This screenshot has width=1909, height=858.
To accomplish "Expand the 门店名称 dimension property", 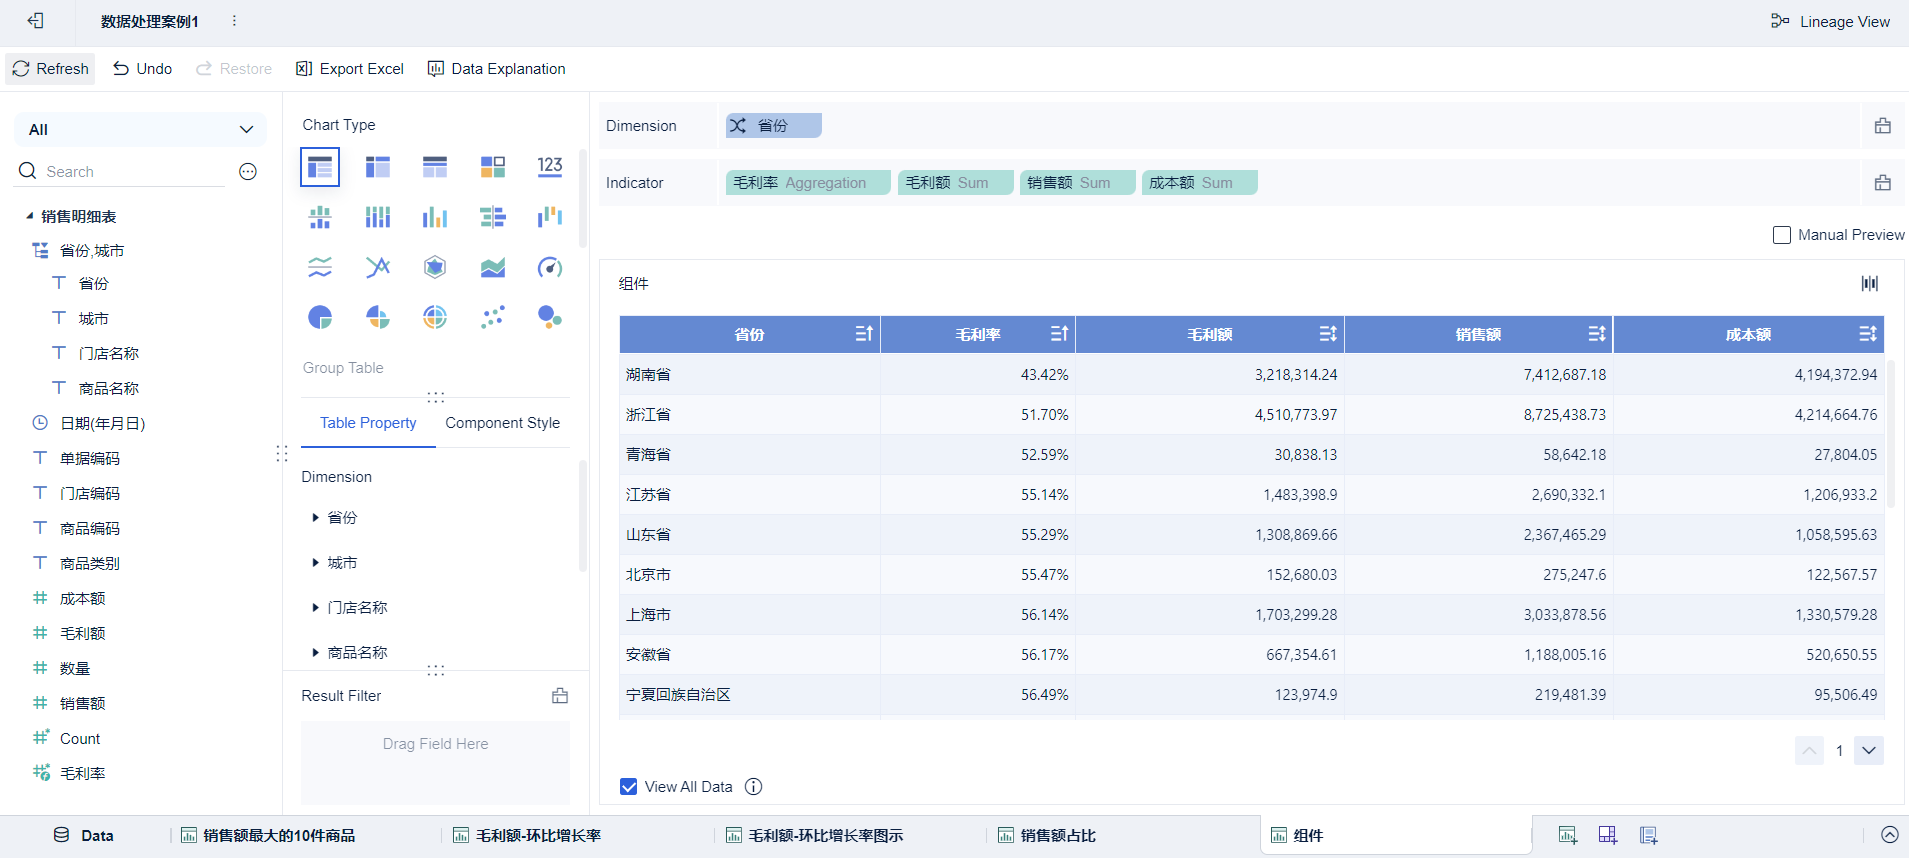I will click(x=316, y=608).
